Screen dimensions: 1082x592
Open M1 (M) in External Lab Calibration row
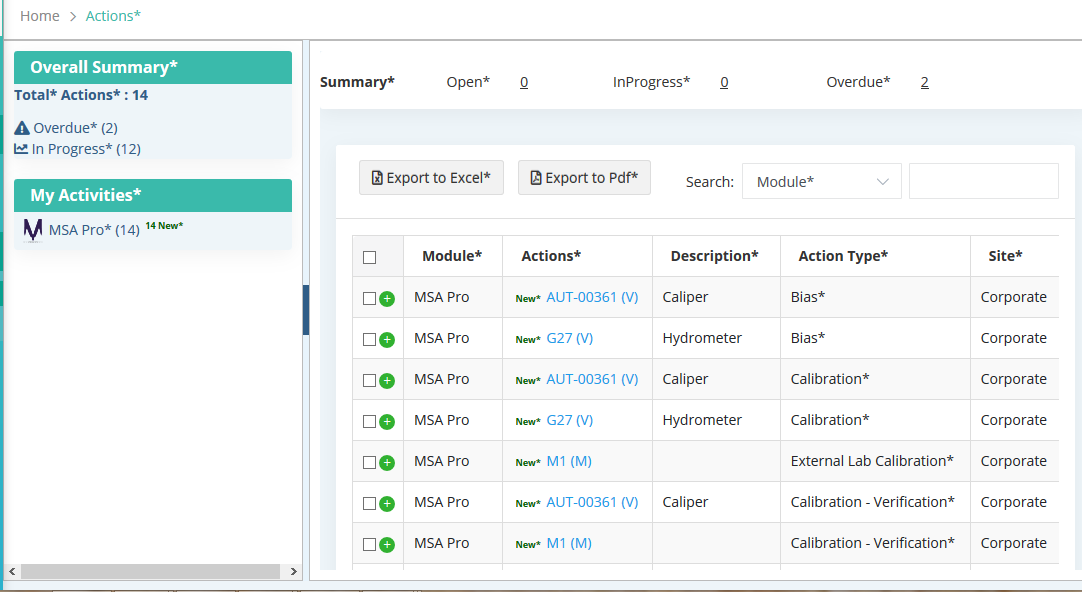pyautogui.click(x=569, y=461)
